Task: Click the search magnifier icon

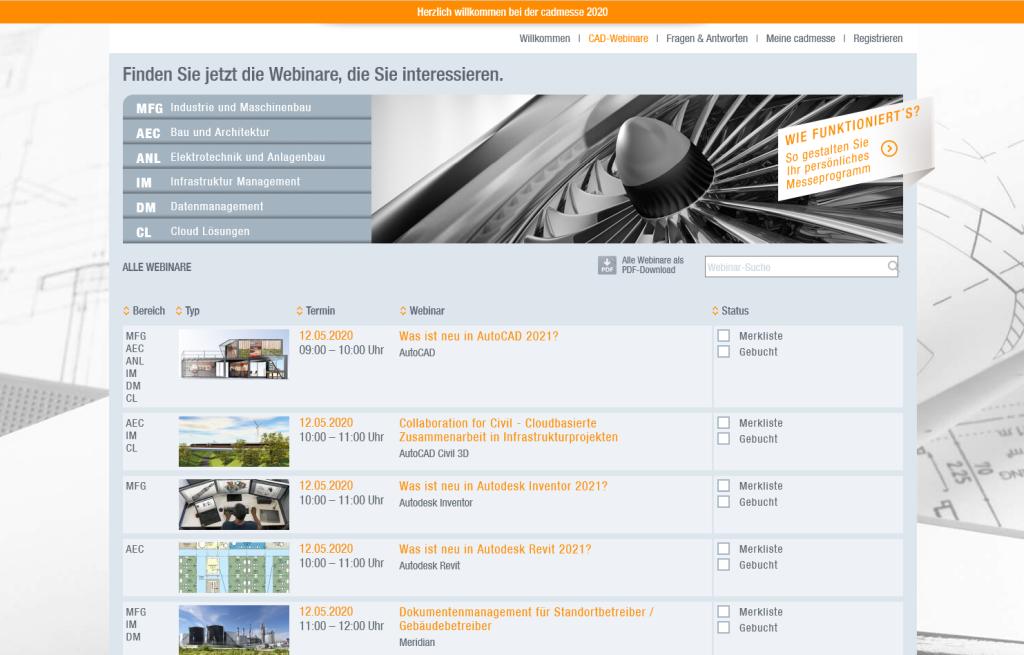Action: point(892,266)
